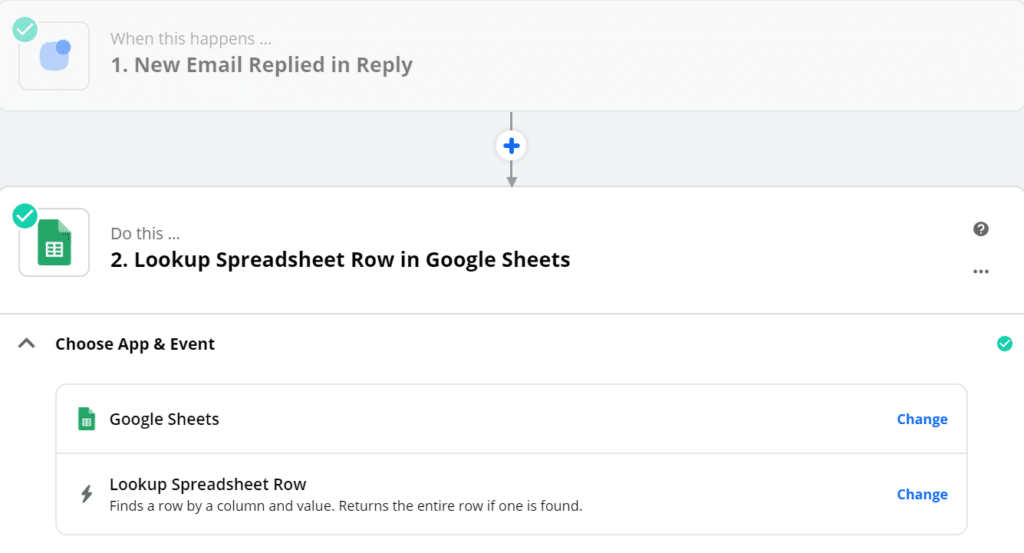Click the Choose App & Event section header
The width and height of the screenshot is (1024, 553).
(135, 344)
